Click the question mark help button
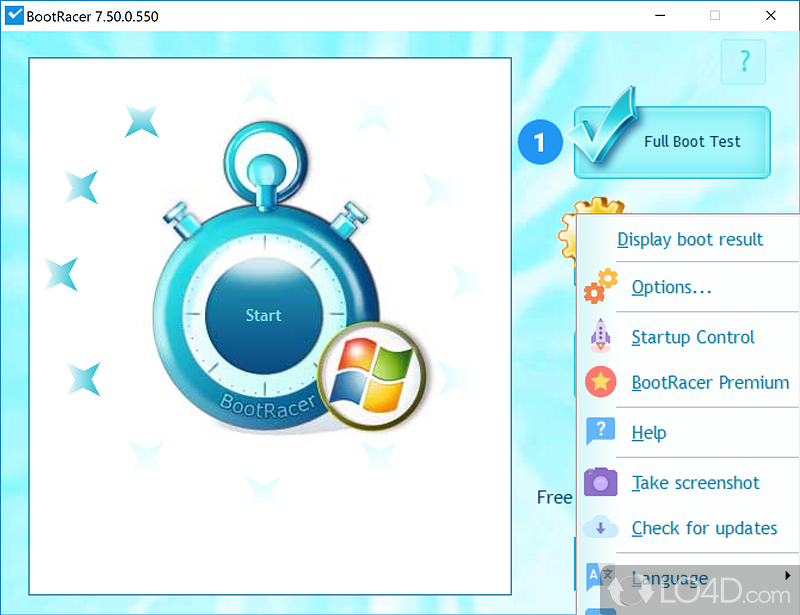This screenshot has width=800, height=615. point(743,62)
